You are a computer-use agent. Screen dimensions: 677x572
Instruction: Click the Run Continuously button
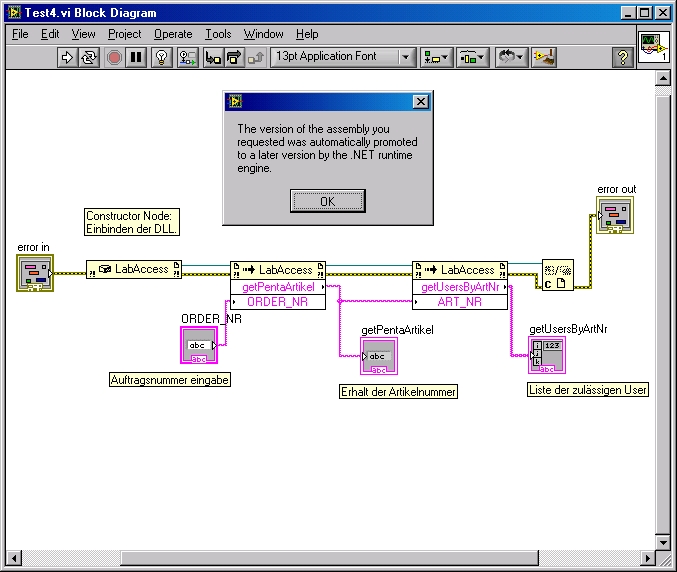(x=89, y=57)
